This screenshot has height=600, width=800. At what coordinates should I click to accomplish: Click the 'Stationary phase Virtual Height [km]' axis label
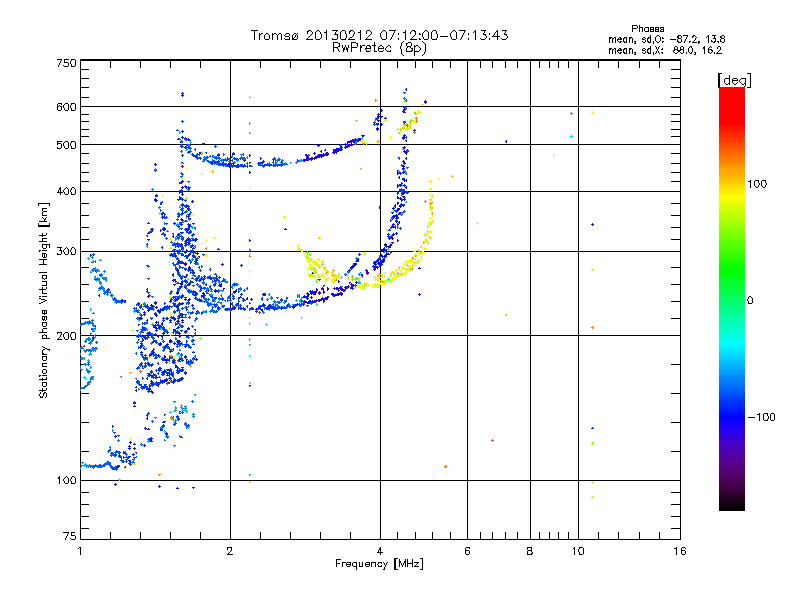pos(44,300)
